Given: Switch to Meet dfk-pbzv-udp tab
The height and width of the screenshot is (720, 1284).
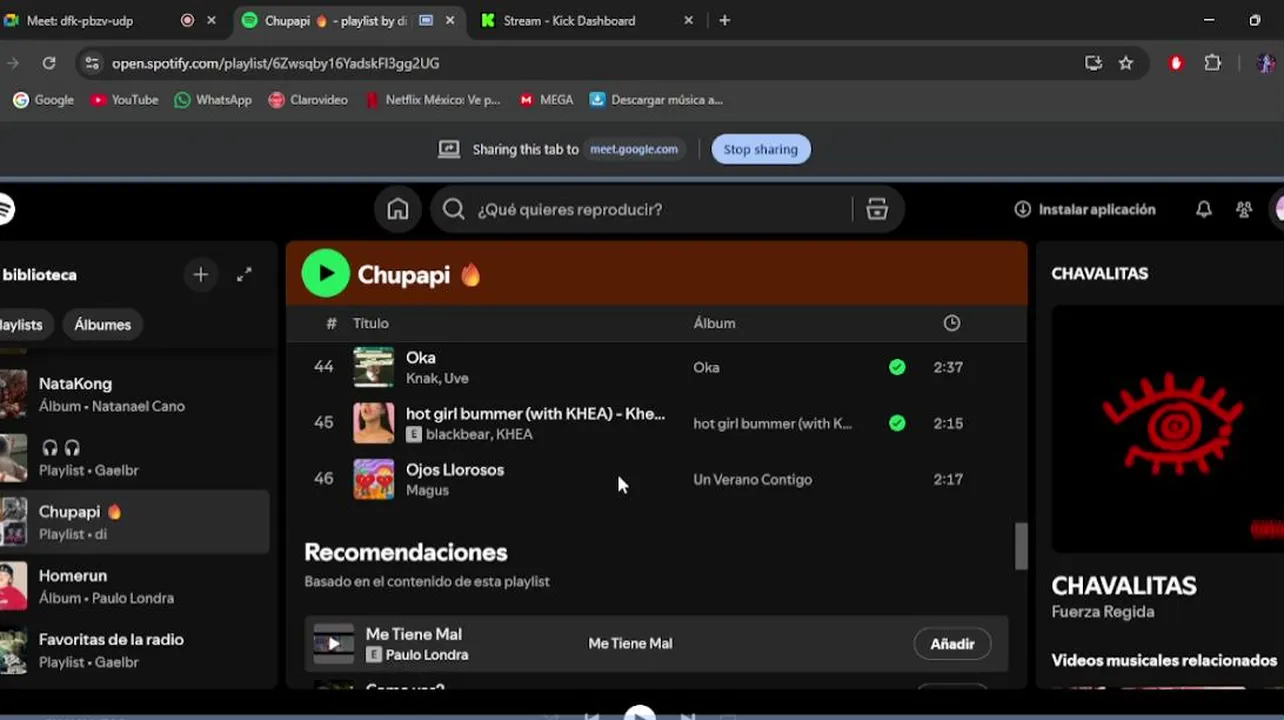Looking at the screenshot, I should click(110, 20).
